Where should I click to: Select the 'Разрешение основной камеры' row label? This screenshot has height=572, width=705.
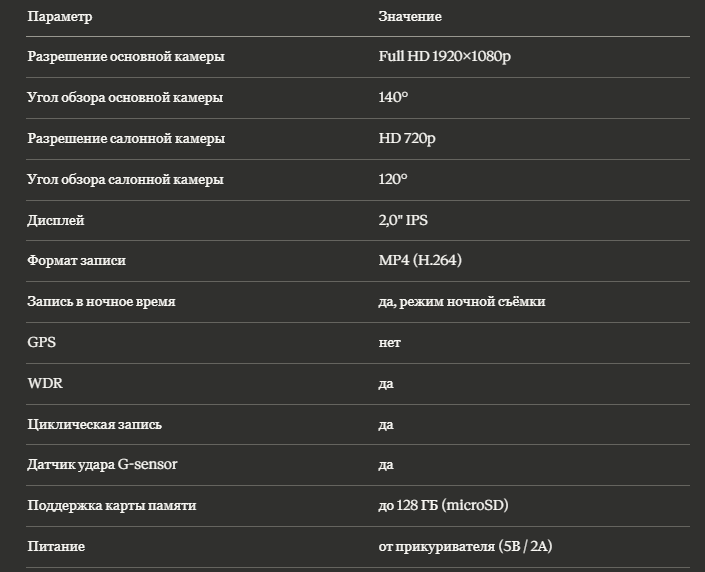point(126,57)
